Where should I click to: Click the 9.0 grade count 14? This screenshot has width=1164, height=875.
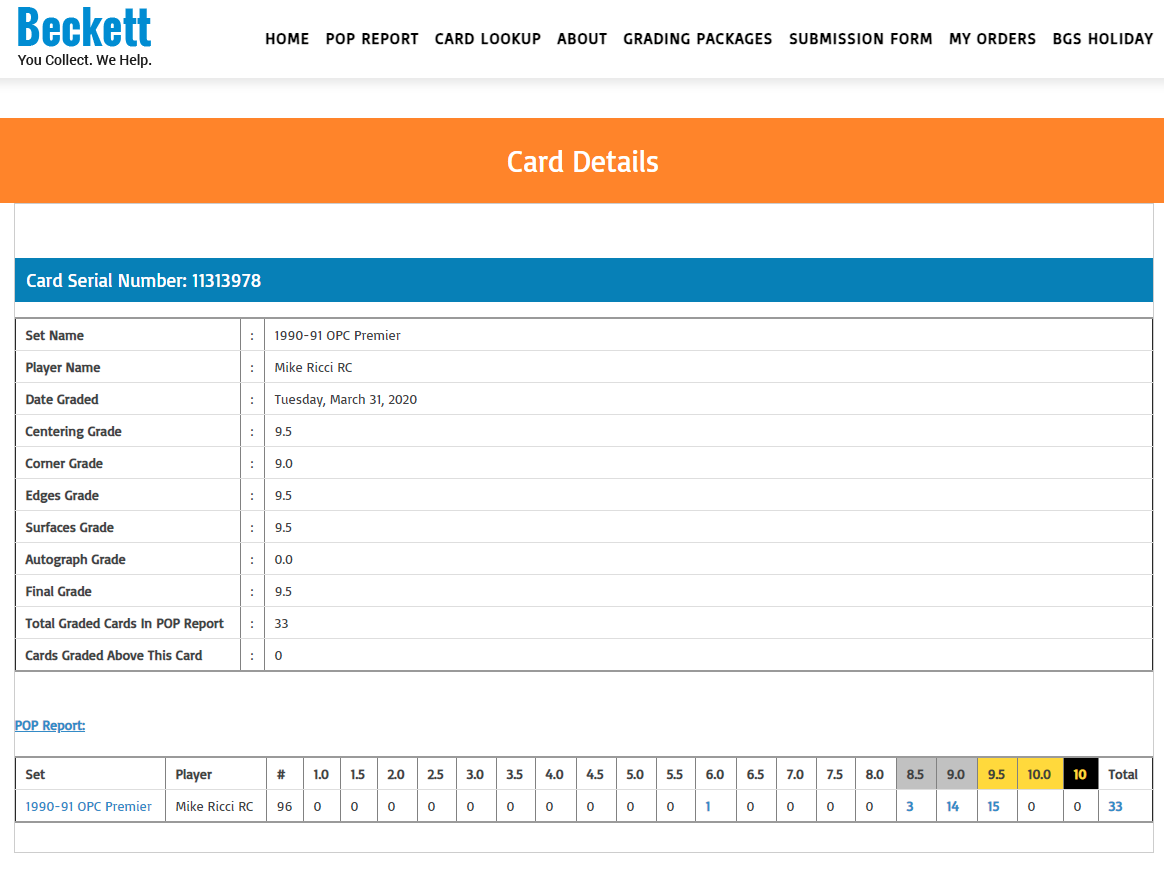[952, 806]
